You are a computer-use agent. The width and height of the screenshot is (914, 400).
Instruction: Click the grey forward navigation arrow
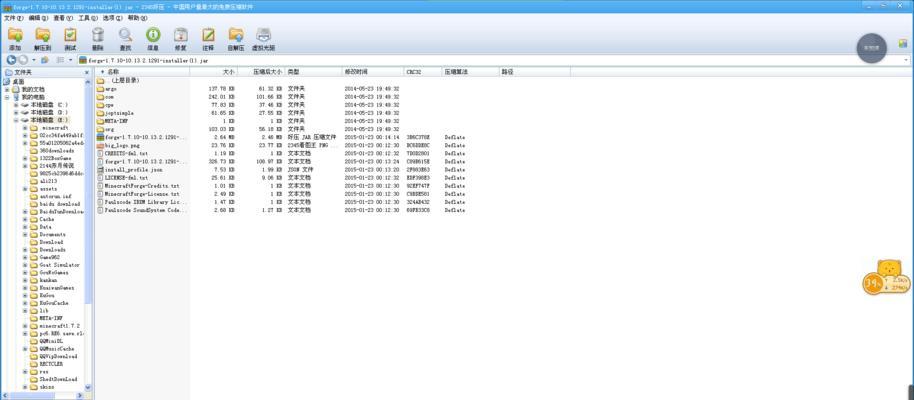coord(23,60)
